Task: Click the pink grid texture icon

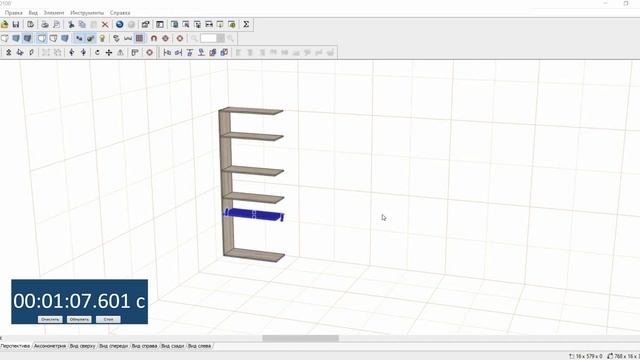Action: 139,38
